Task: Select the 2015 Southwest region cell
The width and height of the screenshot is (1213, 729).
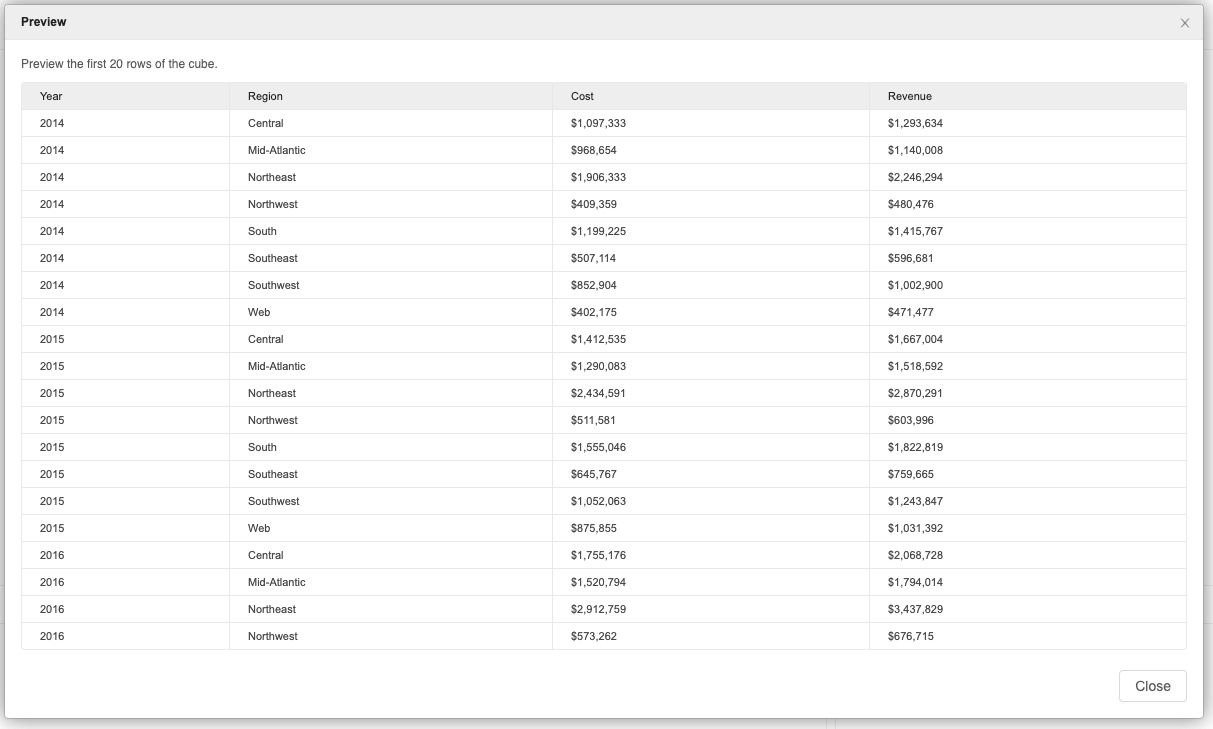Action: pyautogui.click(x=274, y=501)
